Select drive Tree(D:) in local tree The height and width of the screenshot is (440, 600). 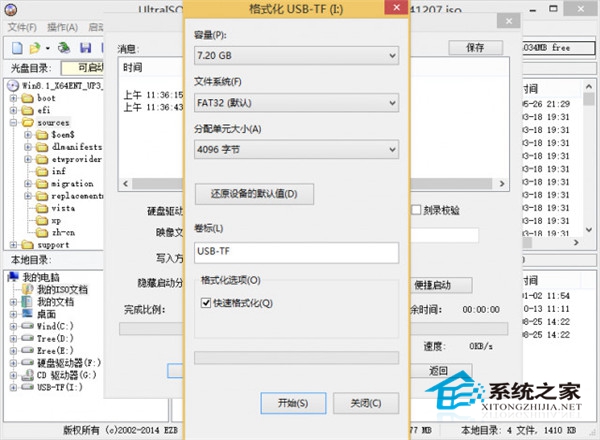point(55,339)
